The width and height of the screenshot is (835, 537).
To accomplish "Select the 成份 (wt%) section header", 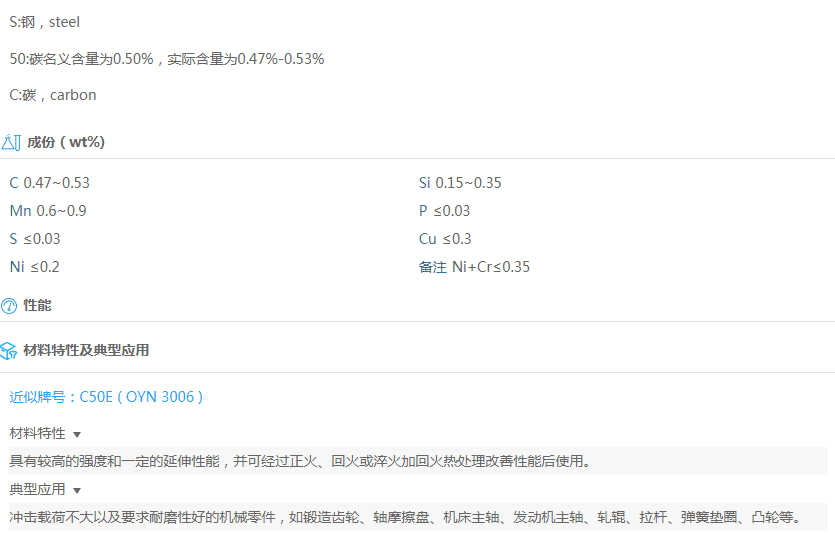I will [x=66, y=142].
